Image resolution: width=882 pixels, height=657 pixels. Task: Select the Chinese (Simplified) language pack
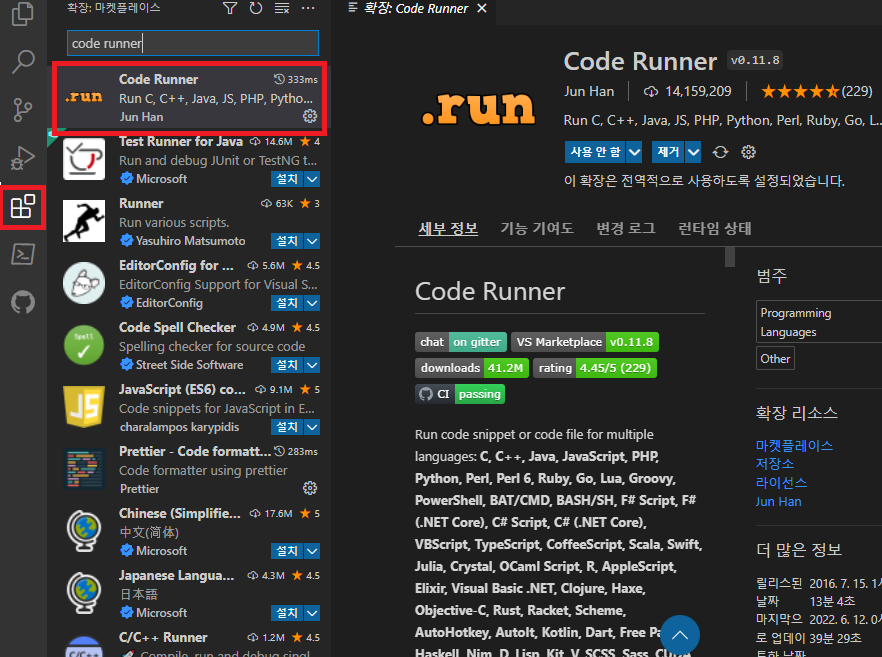190,531
